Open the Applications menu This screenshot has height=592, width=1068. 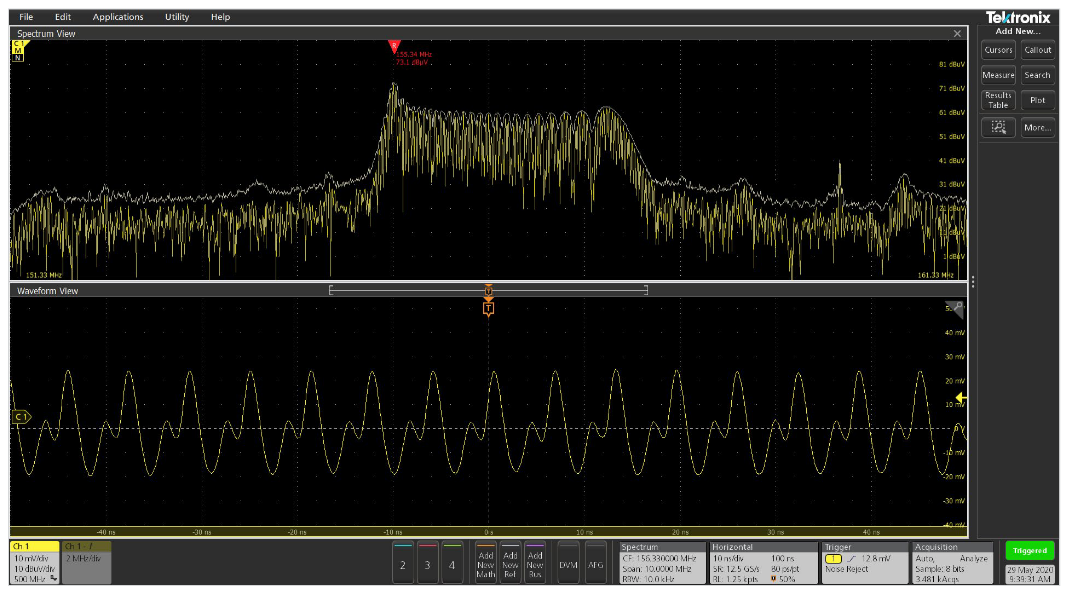(118, 17)
